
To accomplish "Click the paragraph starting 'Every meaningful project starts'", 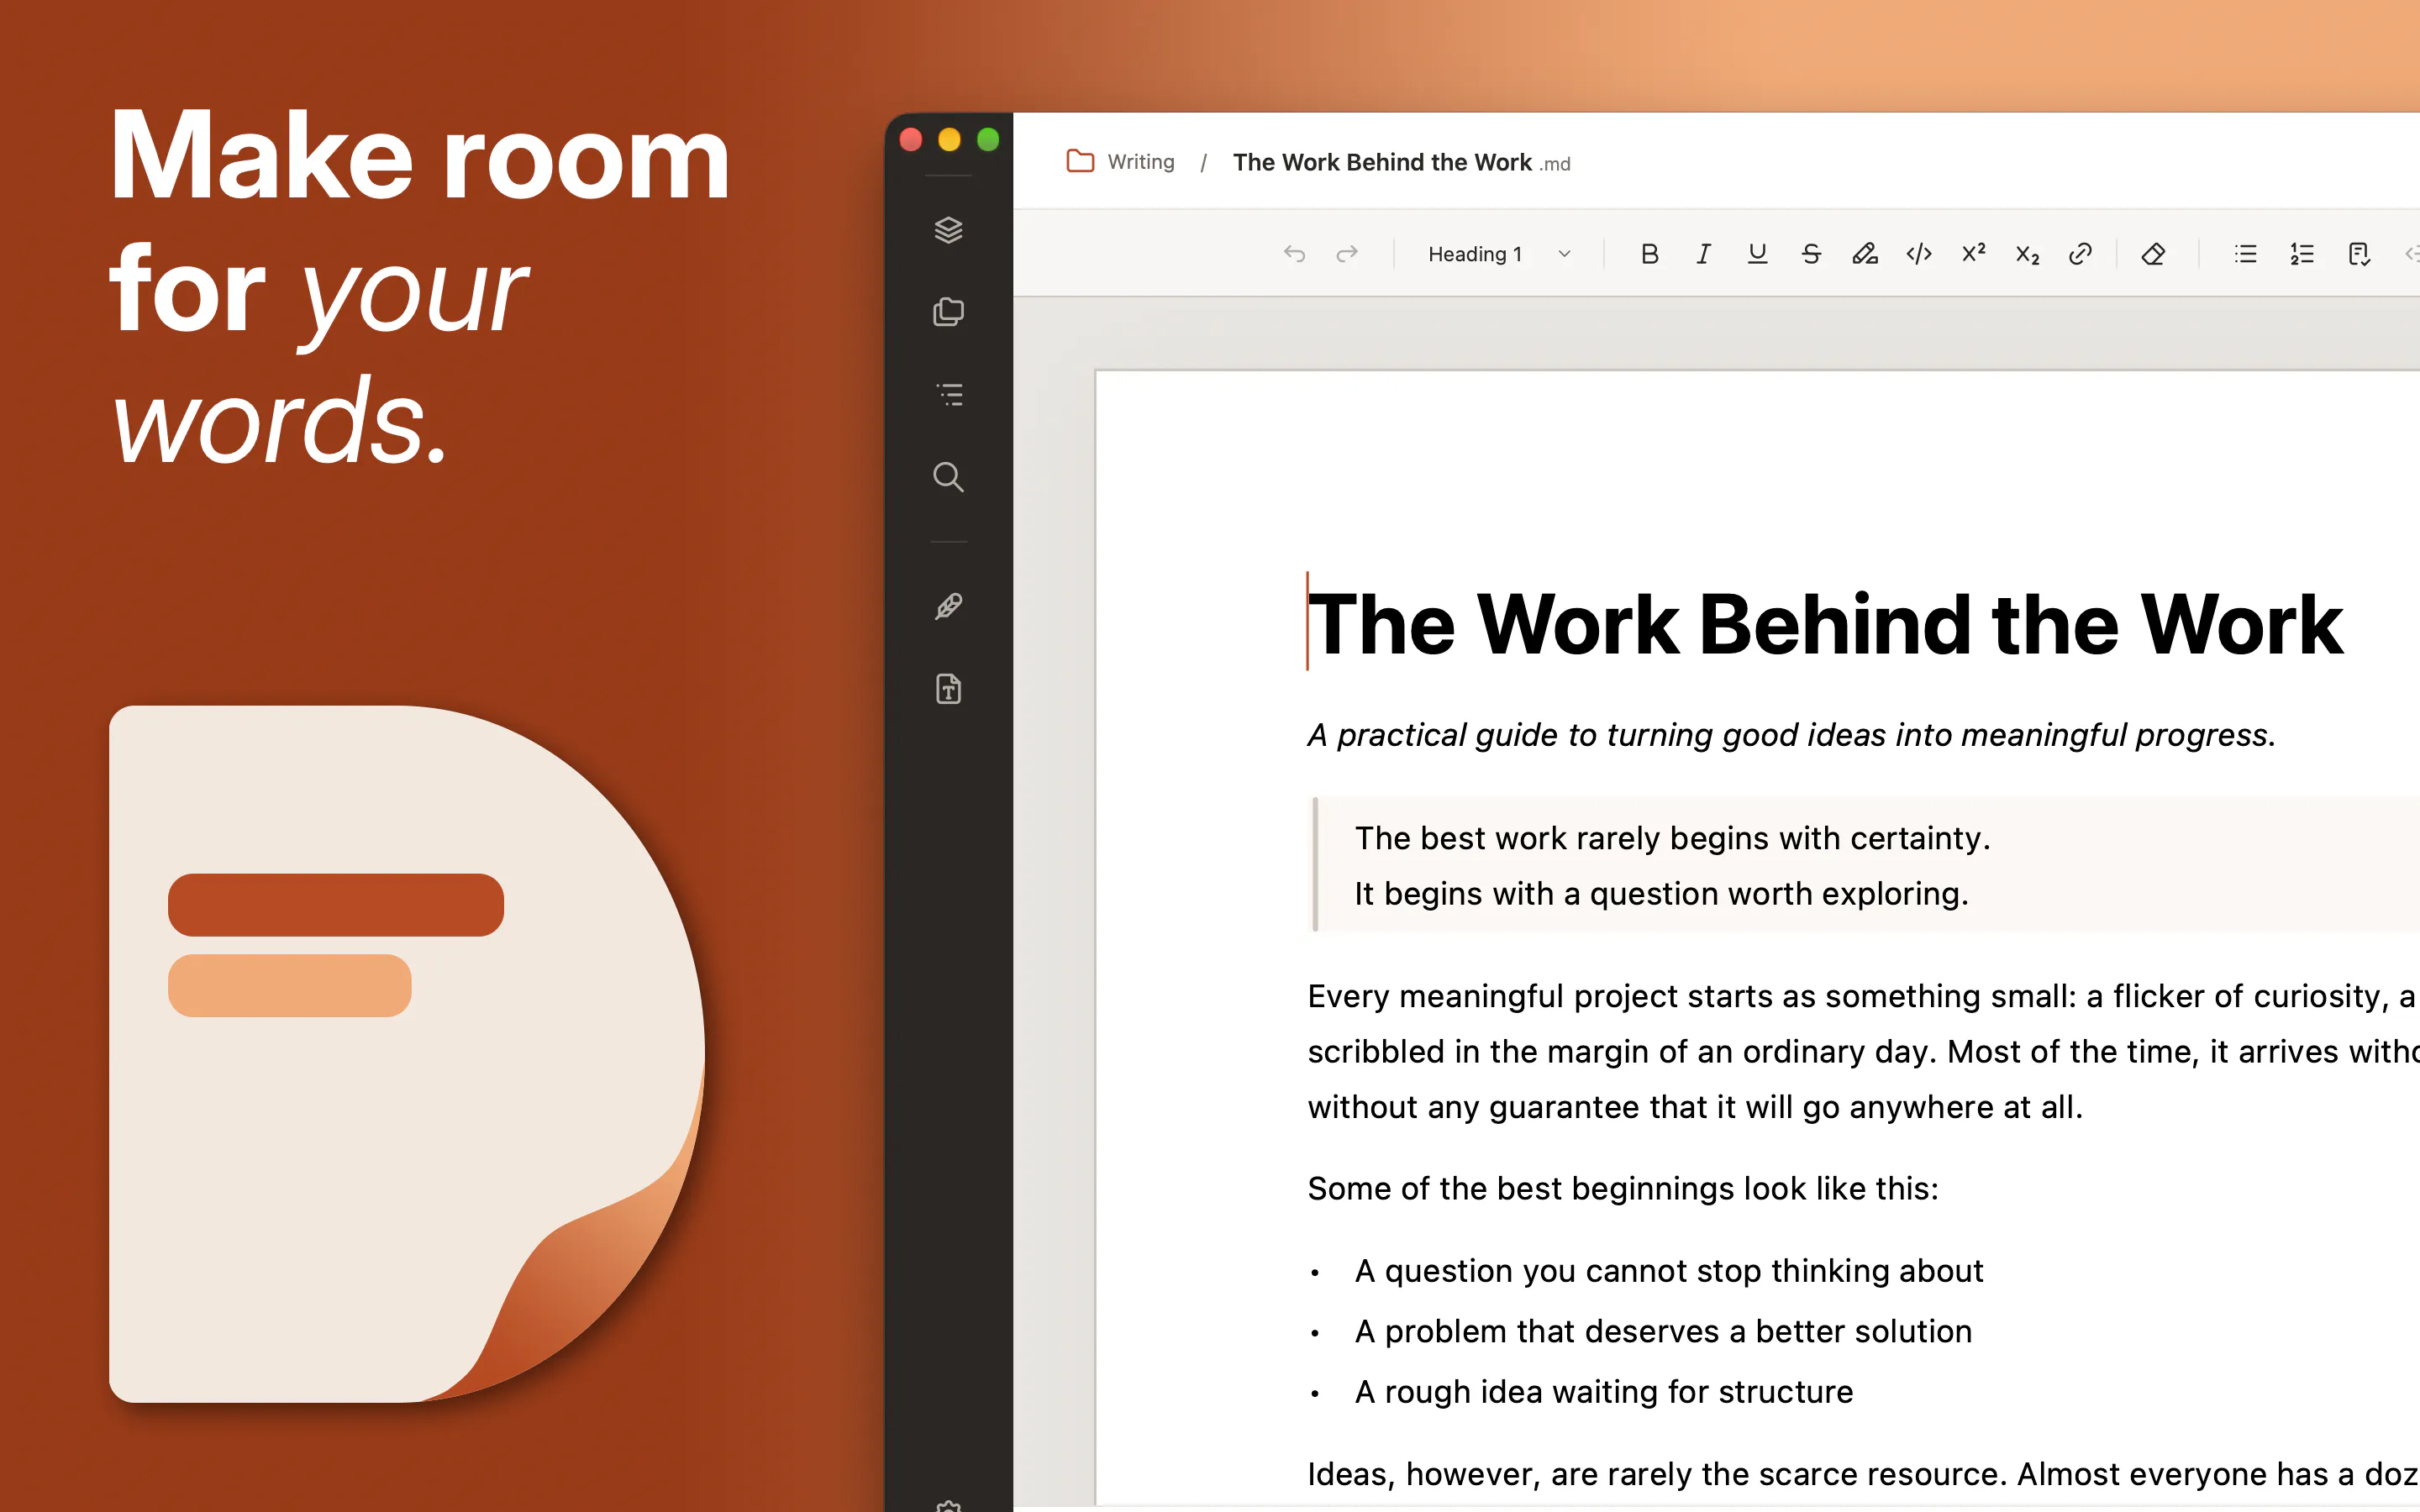I will [x=1864, y=1051].
